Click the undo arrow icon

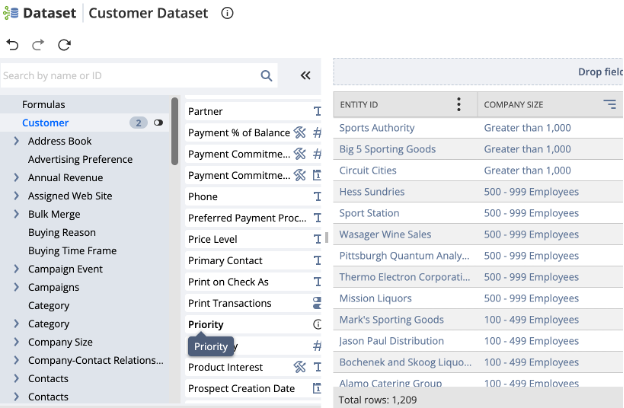click(12, 45)
